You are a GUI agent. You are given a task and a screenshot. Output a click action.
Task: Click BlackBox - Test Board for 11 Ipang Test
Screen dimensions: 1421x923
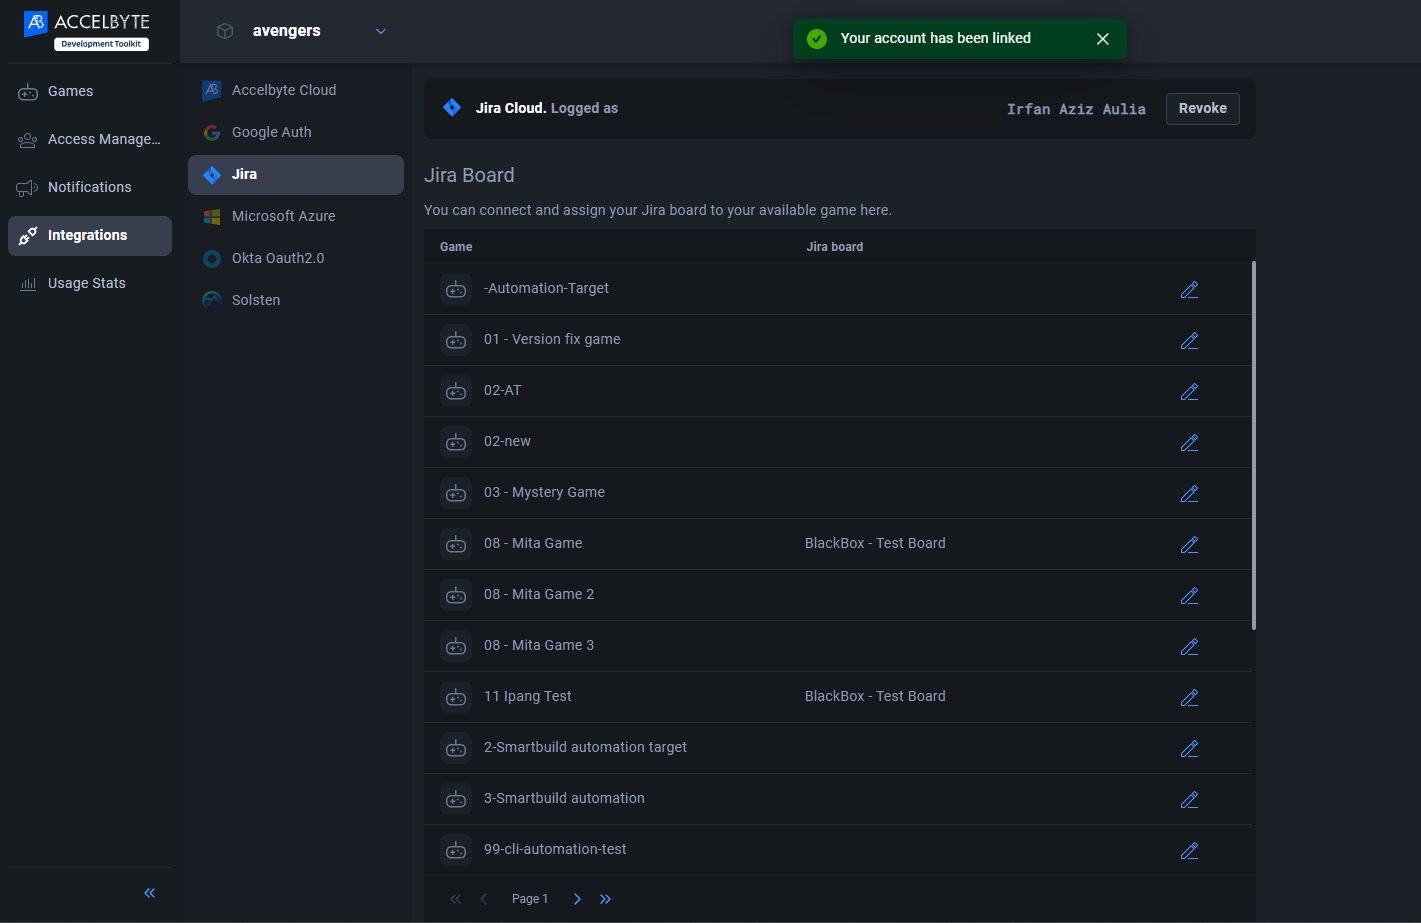coord(875,696)
